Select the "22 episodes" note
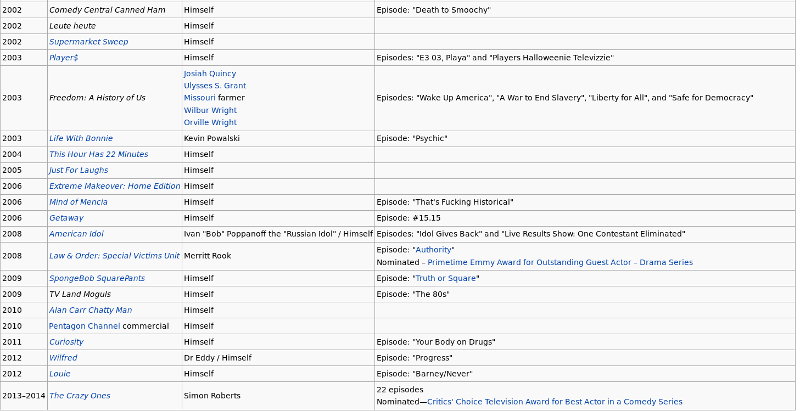Image resolution: width=800 pixels, height=411 pixels. click(x=400, y=390)
